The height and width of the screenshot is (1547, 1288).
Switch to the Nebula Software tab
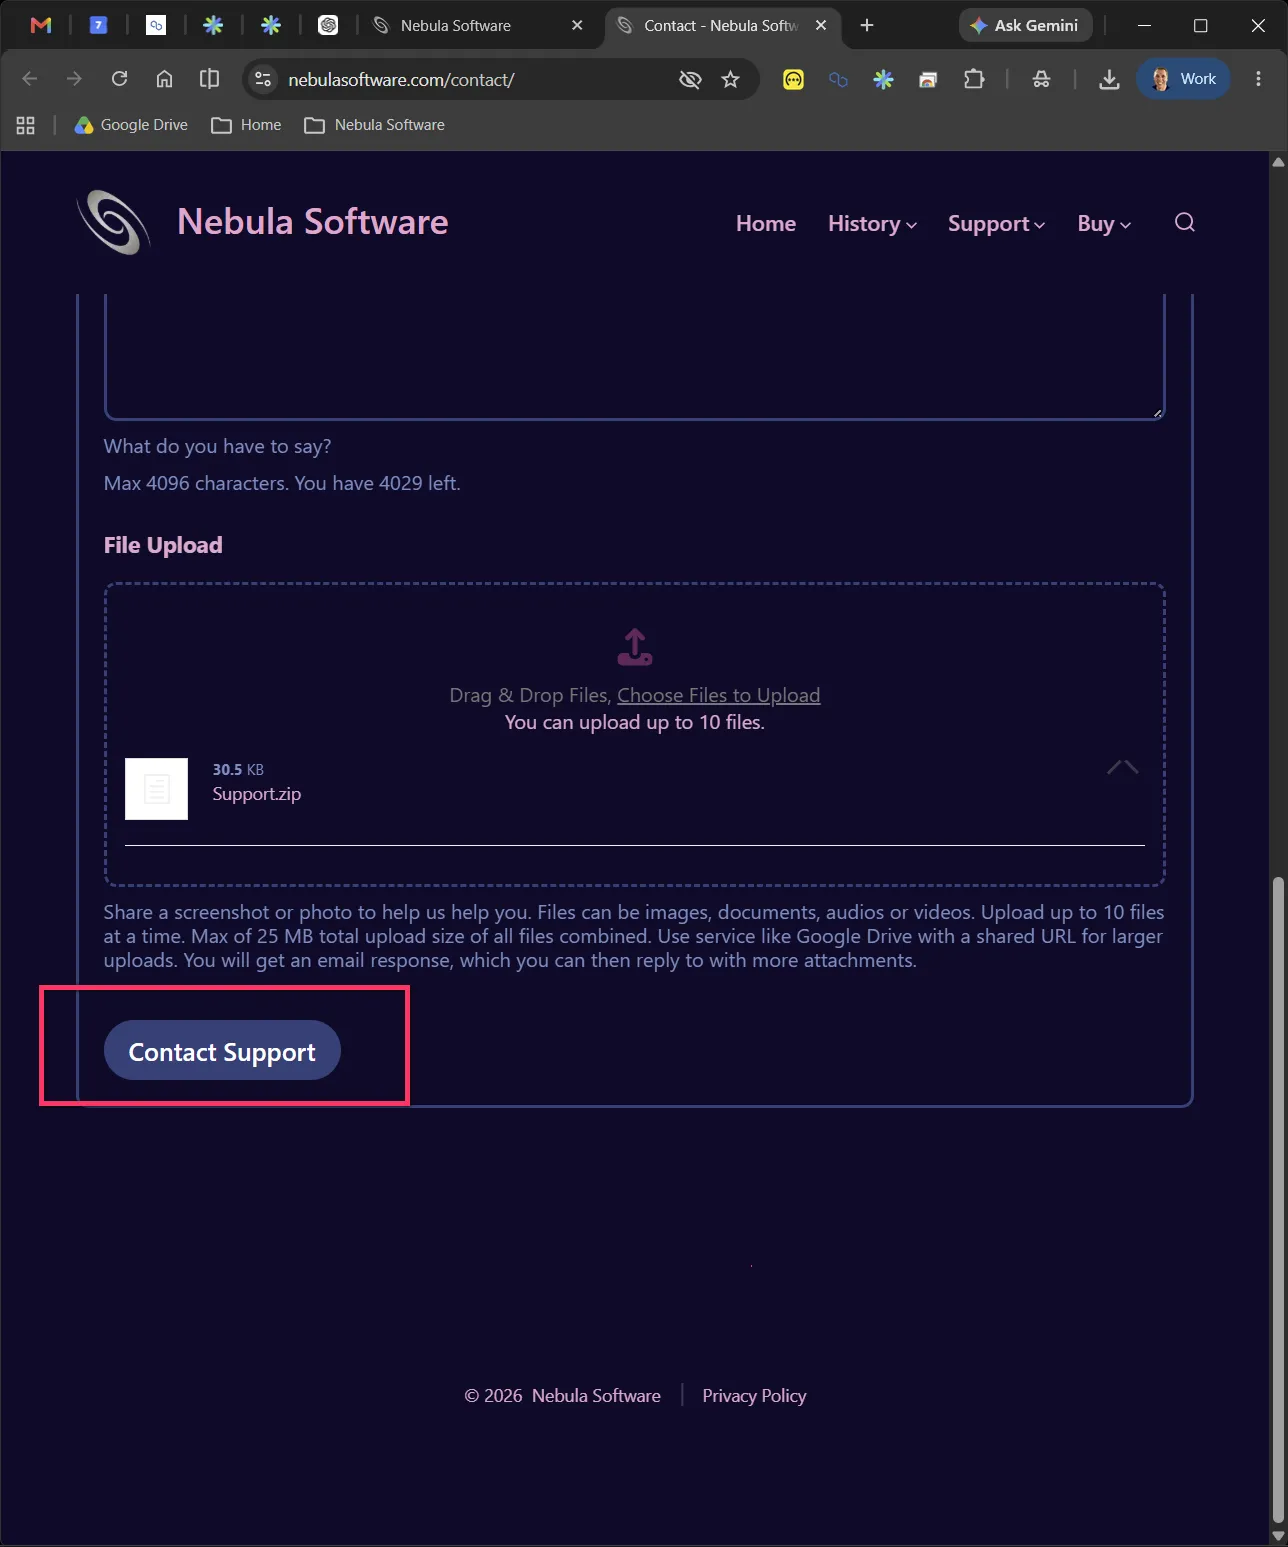(478, 25)
